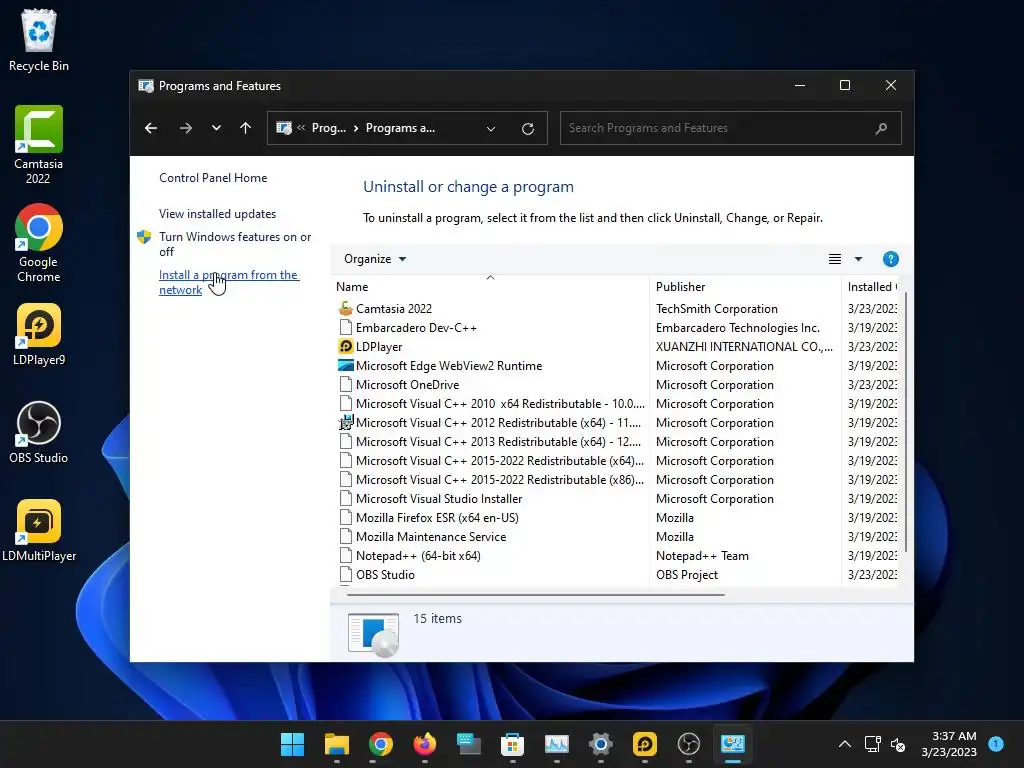This screenshot has width=1024, height=768.
Task: Click Install a program from the network
Action: point(229,282)
